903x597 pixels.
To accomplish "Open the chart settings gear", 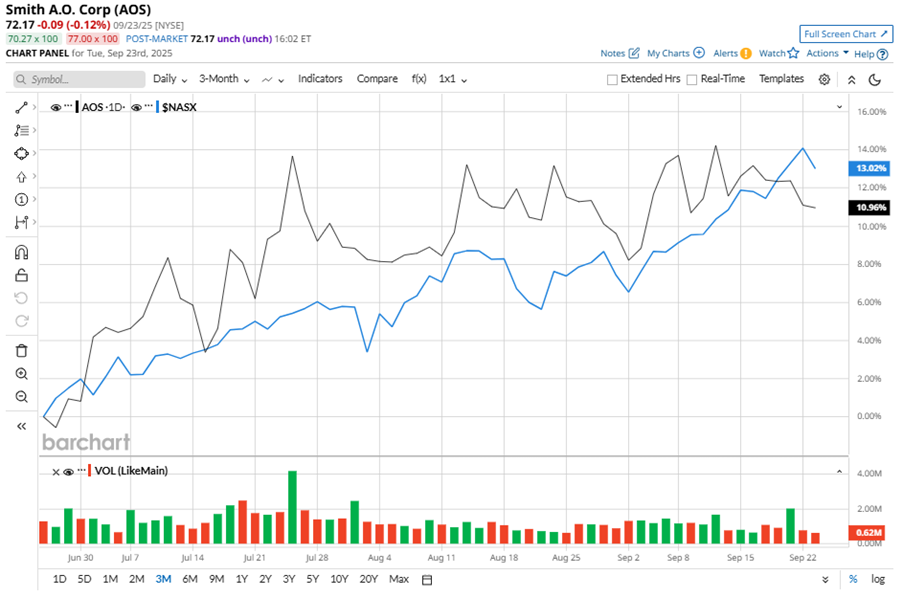I will coord(824,79).
